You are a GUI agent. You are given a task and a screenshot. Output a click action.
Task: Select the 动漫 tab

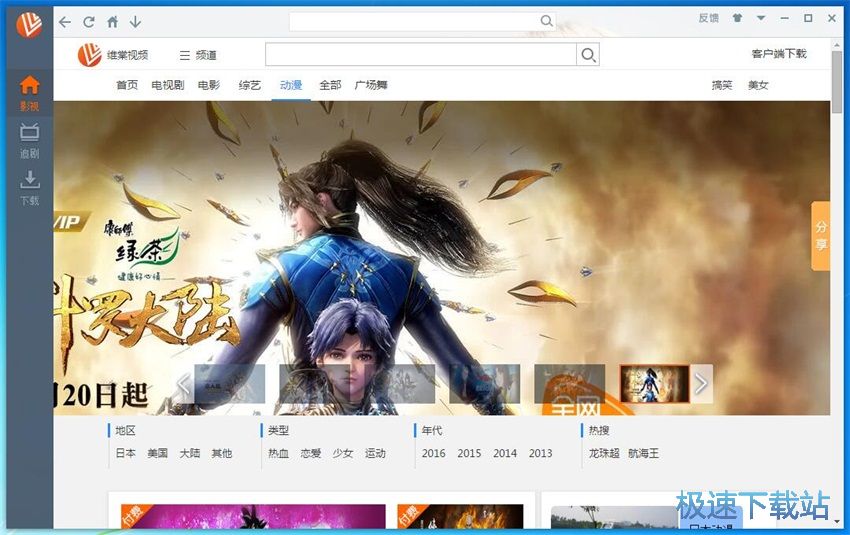pyautogui.click(x=291, y=85)
